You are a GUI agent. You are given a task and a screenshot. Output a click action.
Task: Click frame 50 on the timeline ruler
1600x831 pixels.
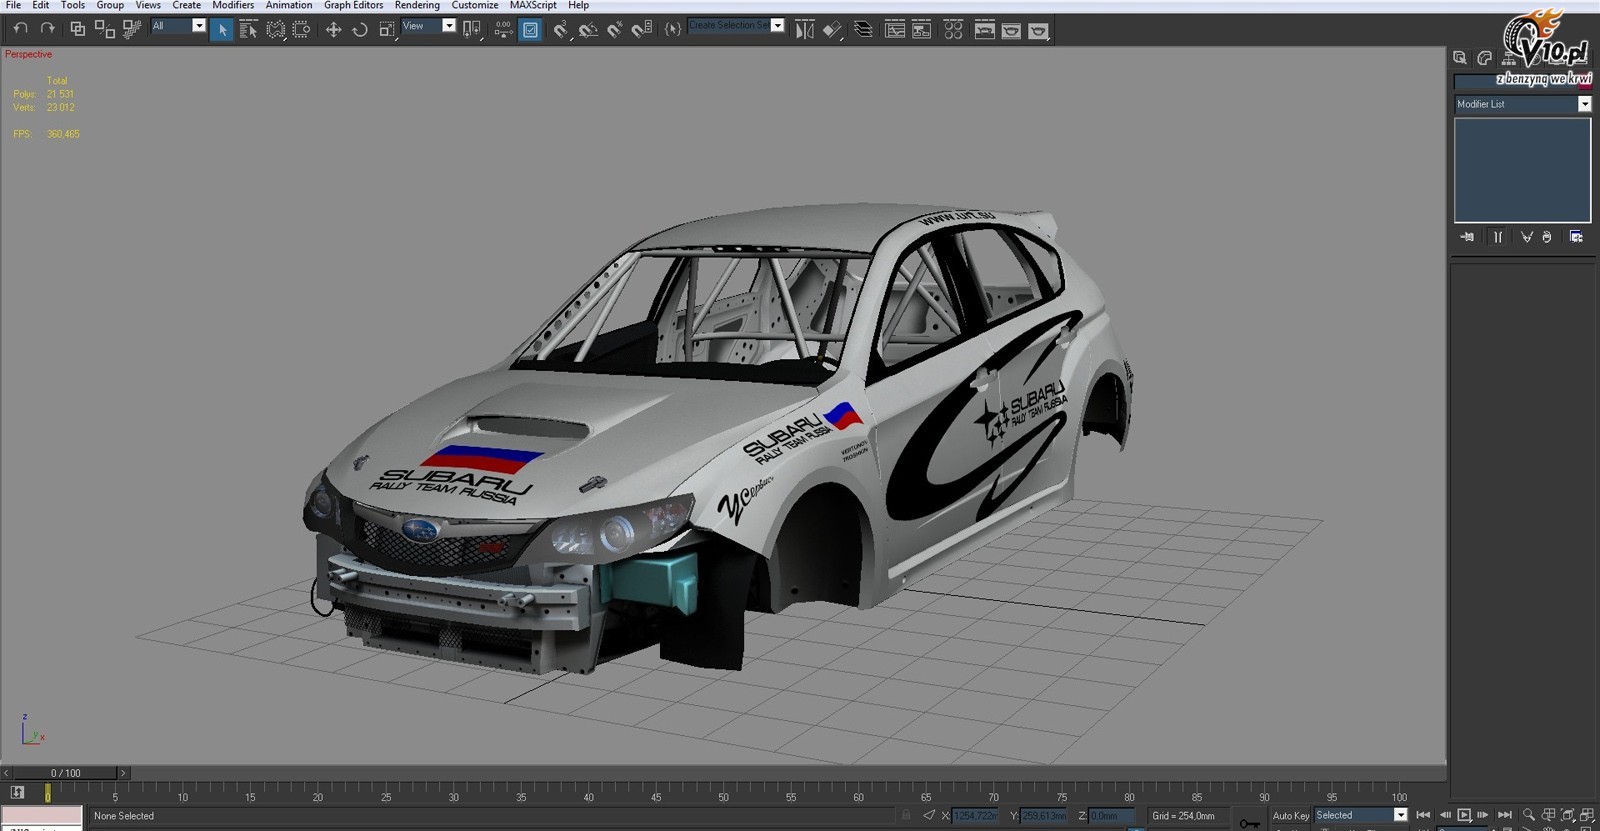(x=723, y=796)
